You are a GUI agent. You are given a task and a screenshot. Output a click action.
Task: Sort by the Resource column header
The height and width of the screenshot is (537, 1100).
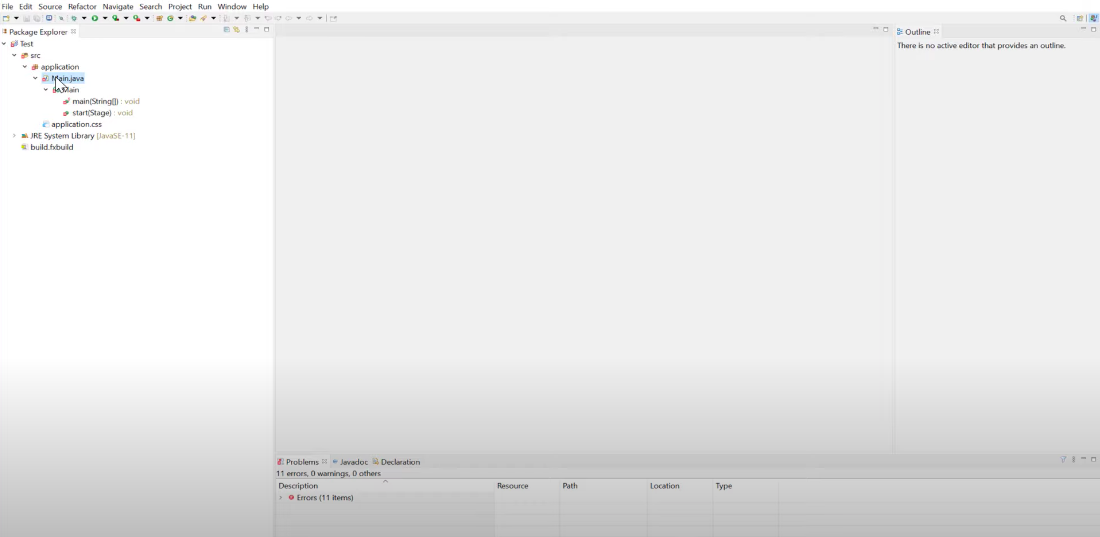[528, 486]
